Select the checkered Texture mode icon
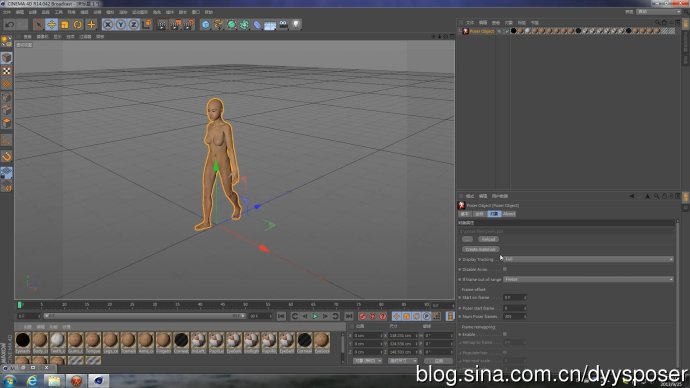Viewport: 690px width, 388px height. tap(7, 71)
